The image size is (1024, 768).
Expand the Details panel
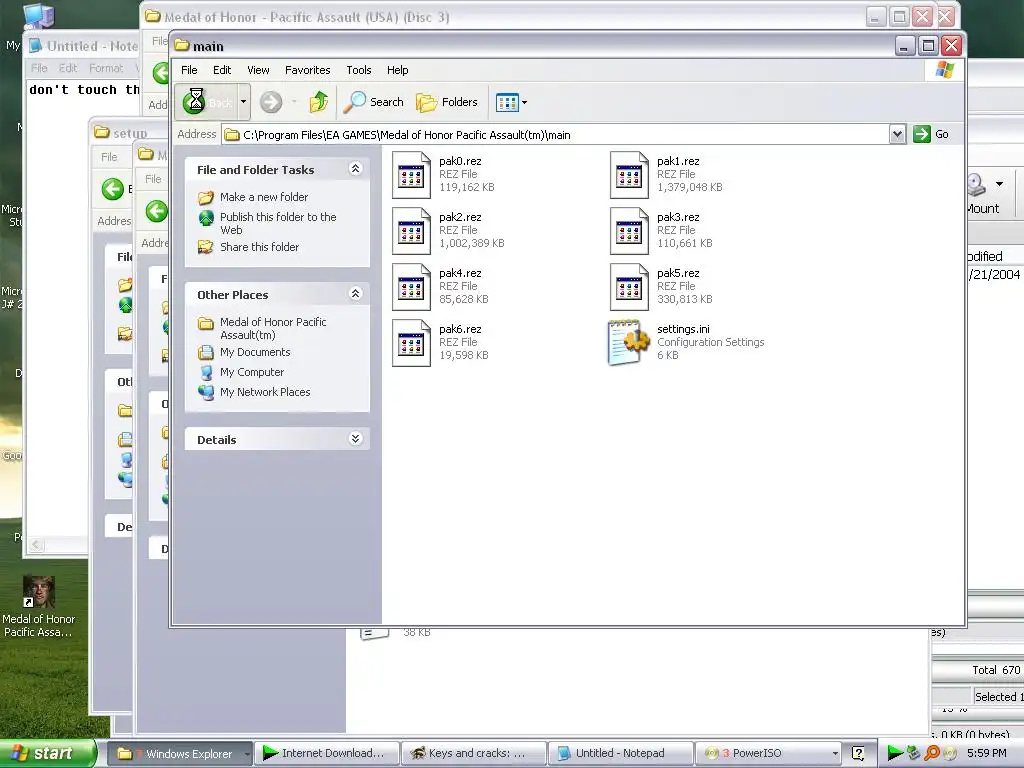click(355, 439)
